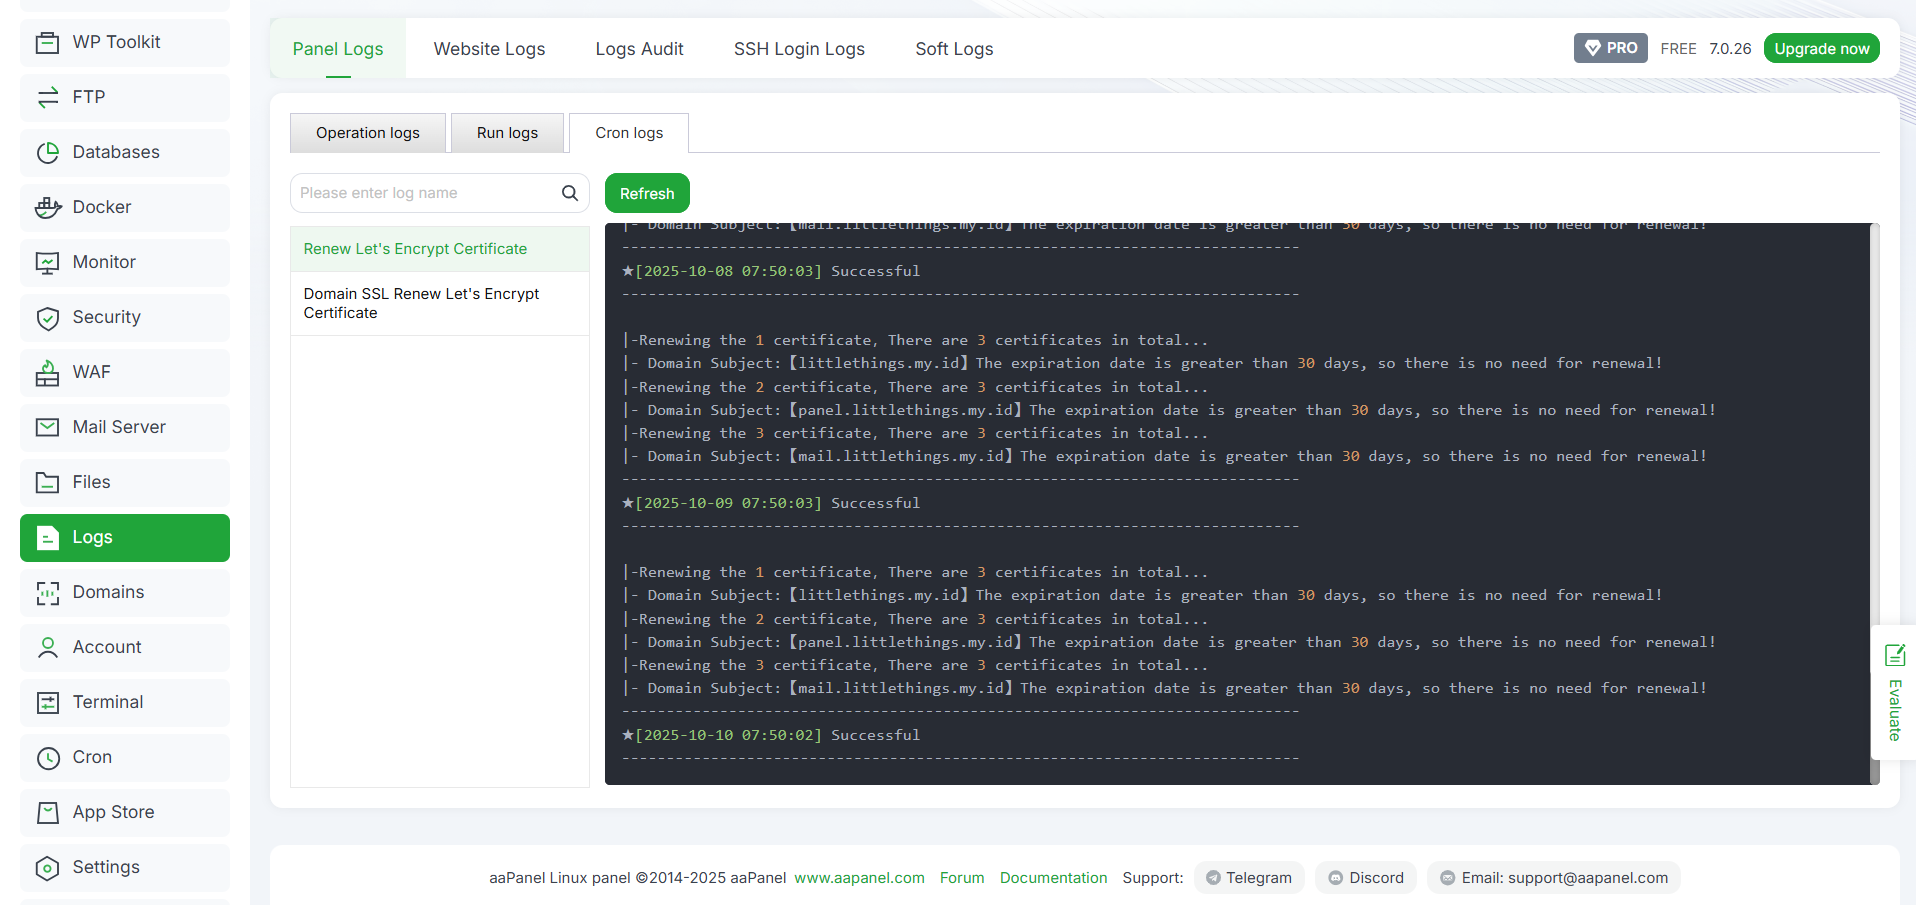This screenshot has height=905, width=1916.
Task: Open the App Store sidebar icon
Action: (x=48, y=812)
